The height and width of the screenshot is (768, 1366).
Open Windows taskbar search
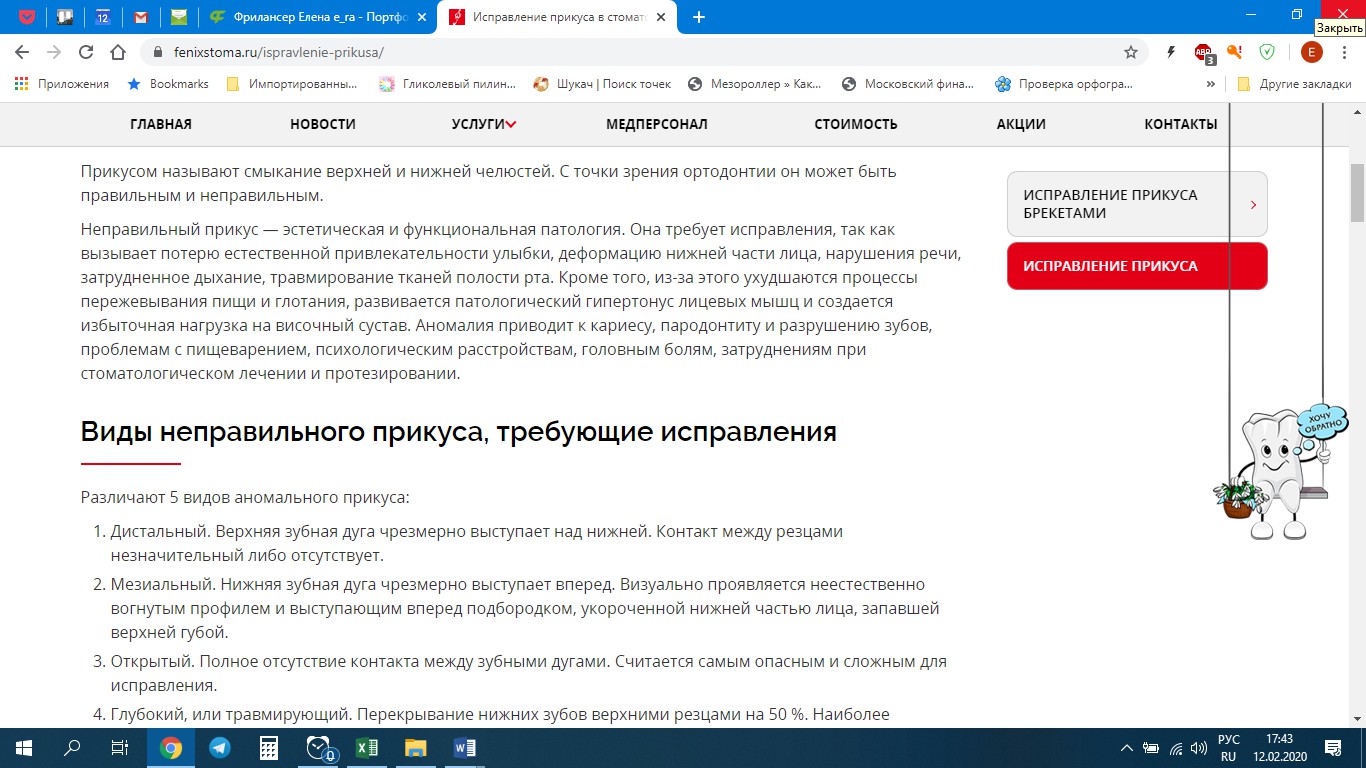tap(72, 747)
